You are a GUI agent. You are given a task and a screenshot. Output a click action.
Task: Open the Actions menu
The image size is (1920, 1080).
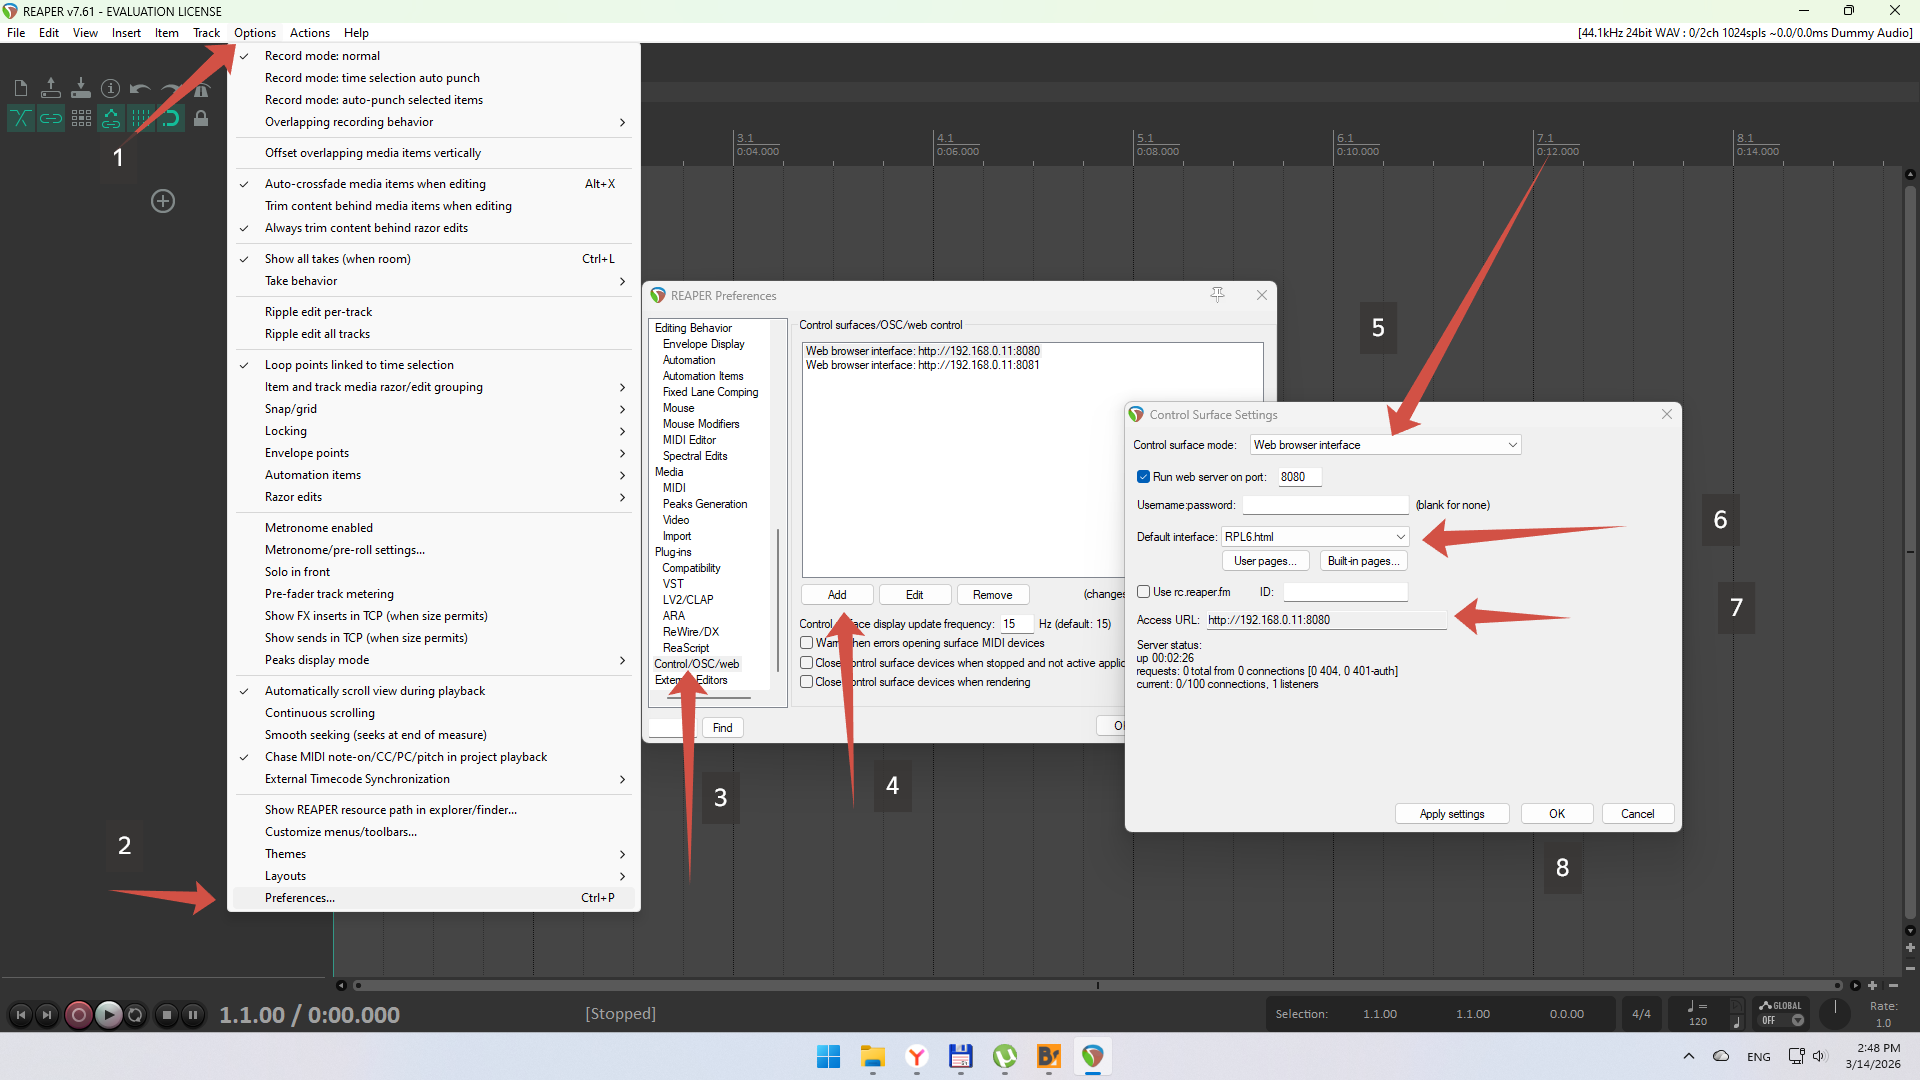pos(309,33)
